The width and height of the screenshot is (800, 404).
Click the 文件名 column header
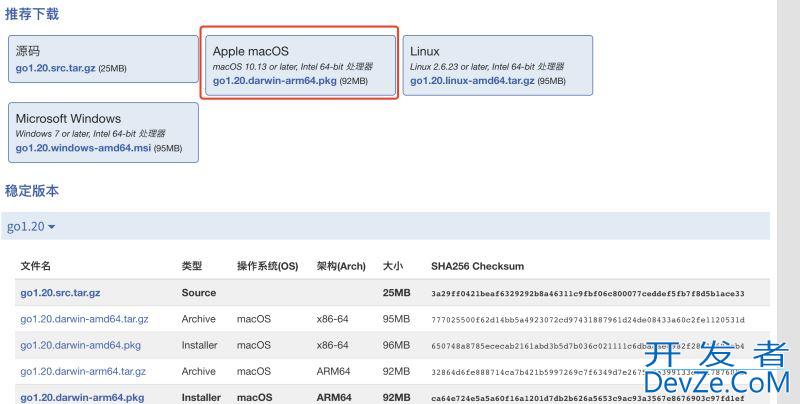pyautogui.click(x=36, y=266)
